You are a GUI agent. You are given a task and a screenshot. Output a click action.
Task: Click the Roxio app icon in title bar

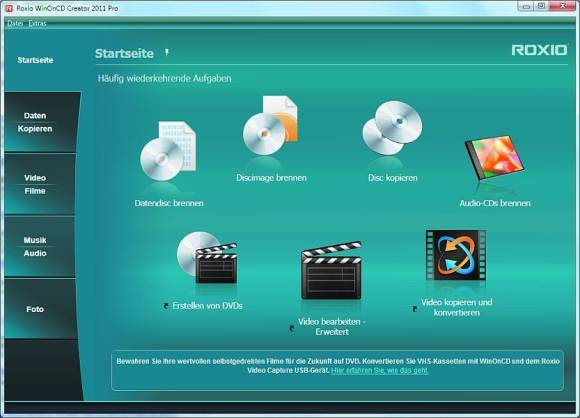point(10,8)
